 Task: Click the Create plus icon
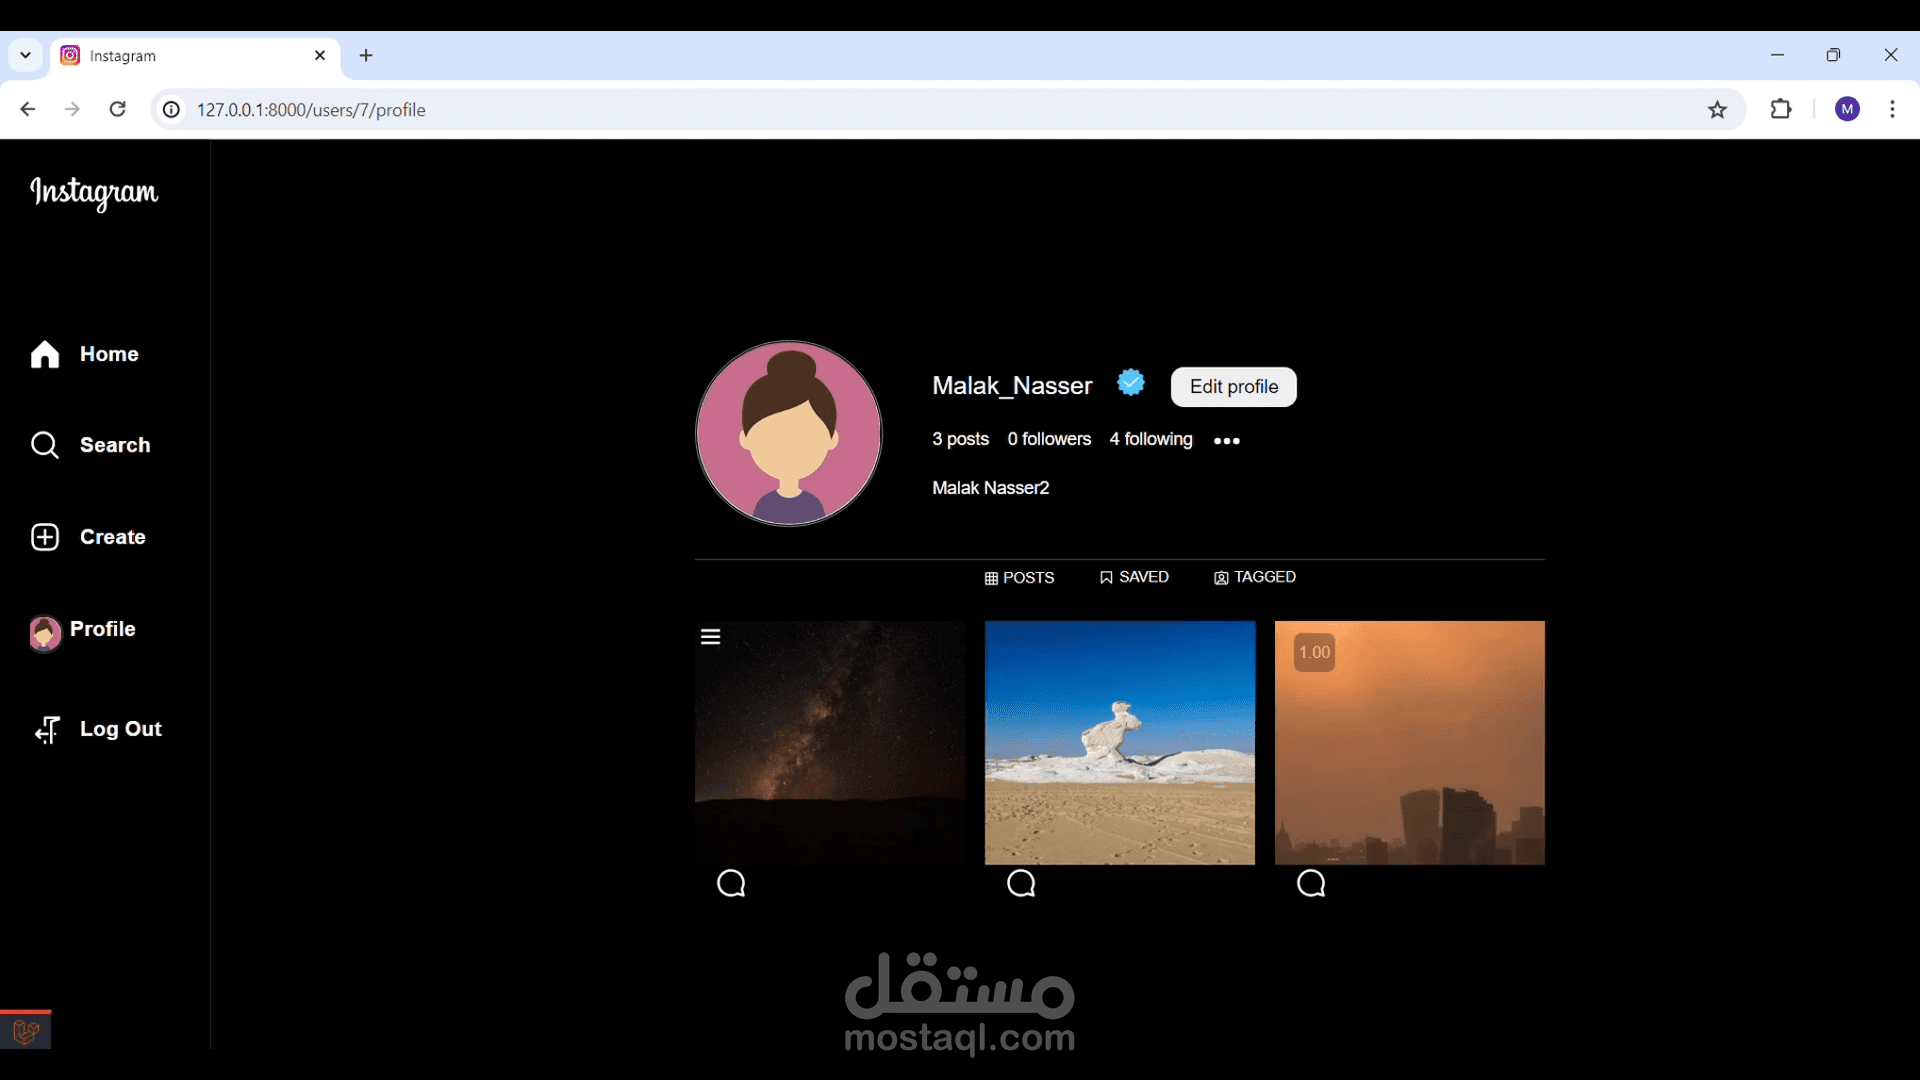(45, 537)
